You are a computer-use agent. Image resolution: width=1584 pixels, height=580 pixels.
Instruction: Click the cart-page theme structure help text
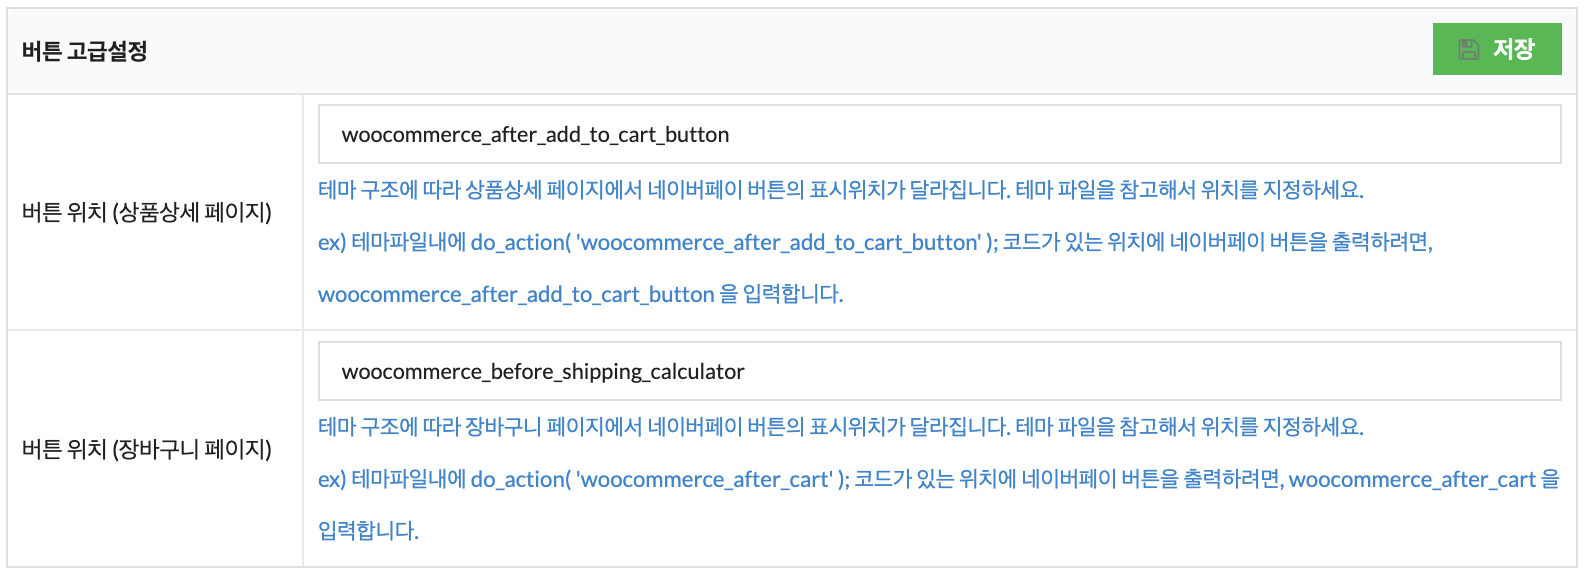(x=841, y=427)
